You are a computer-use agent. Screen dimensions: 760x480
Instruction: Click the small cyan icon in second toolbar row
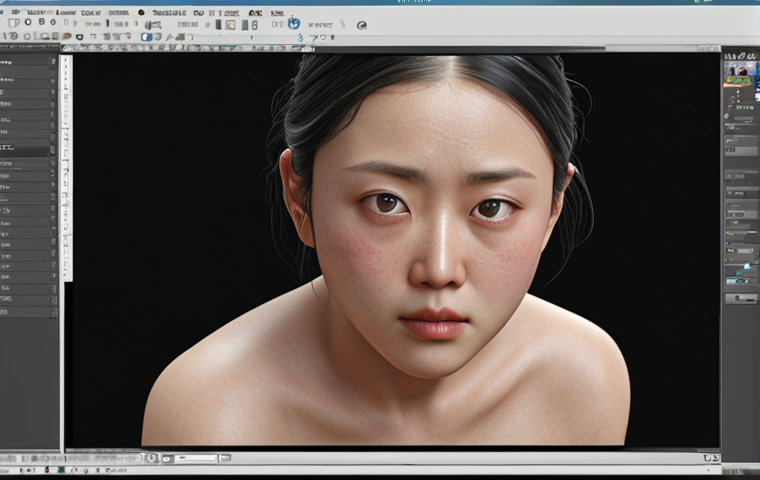[300, 37]
